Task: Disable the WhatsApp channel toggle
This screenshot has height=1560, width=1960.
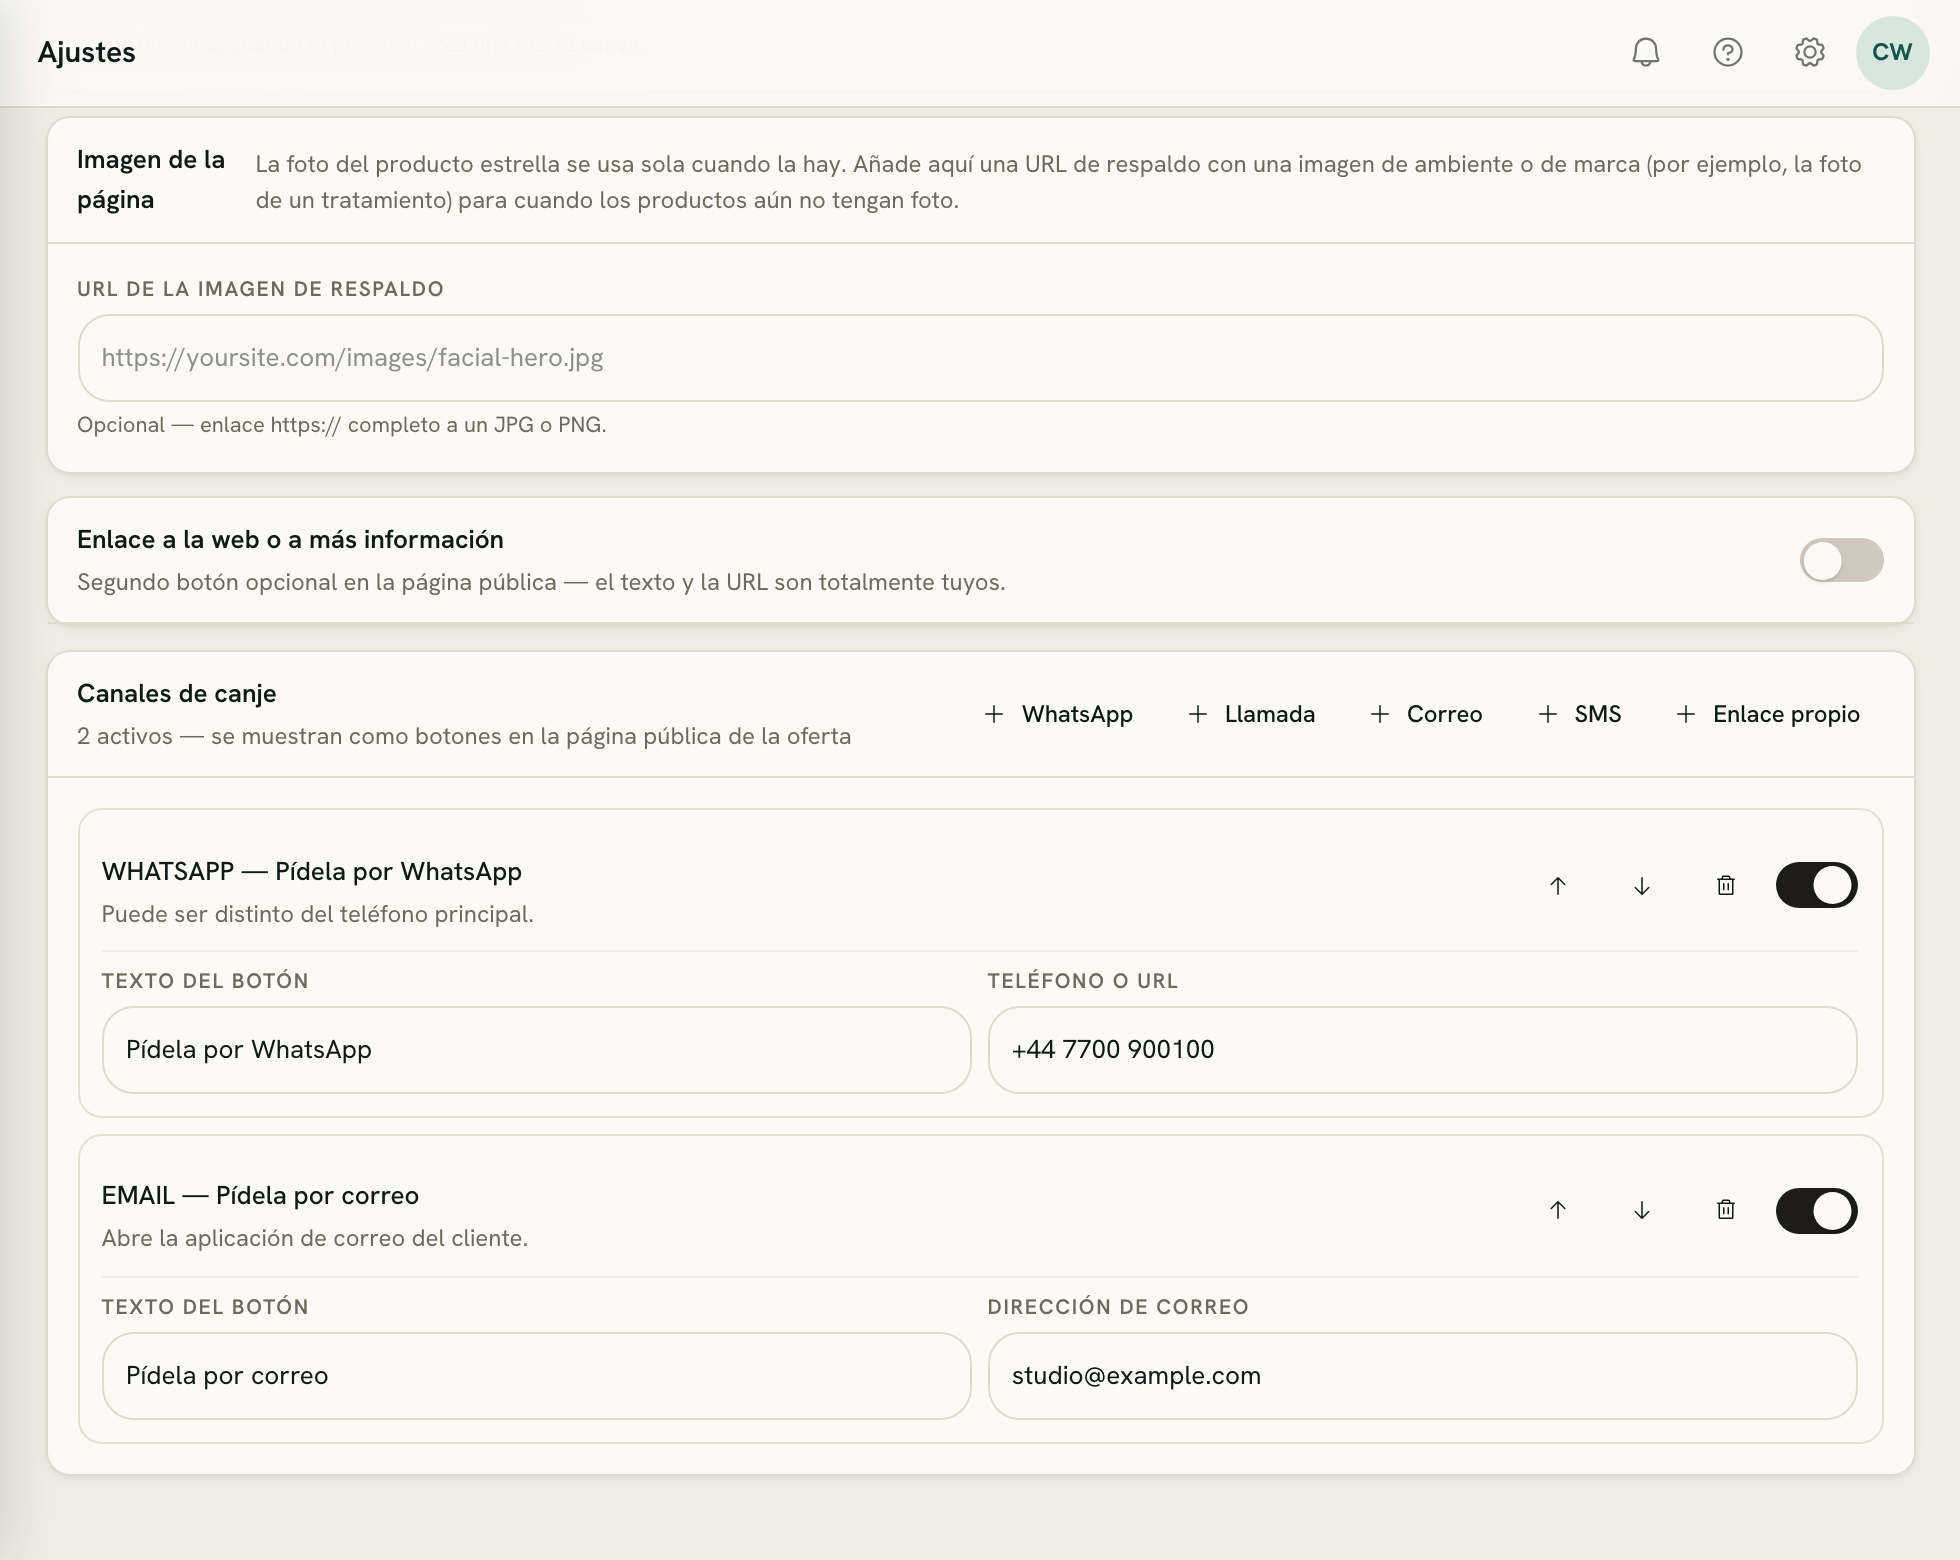Action: (x=1816, y=885)
